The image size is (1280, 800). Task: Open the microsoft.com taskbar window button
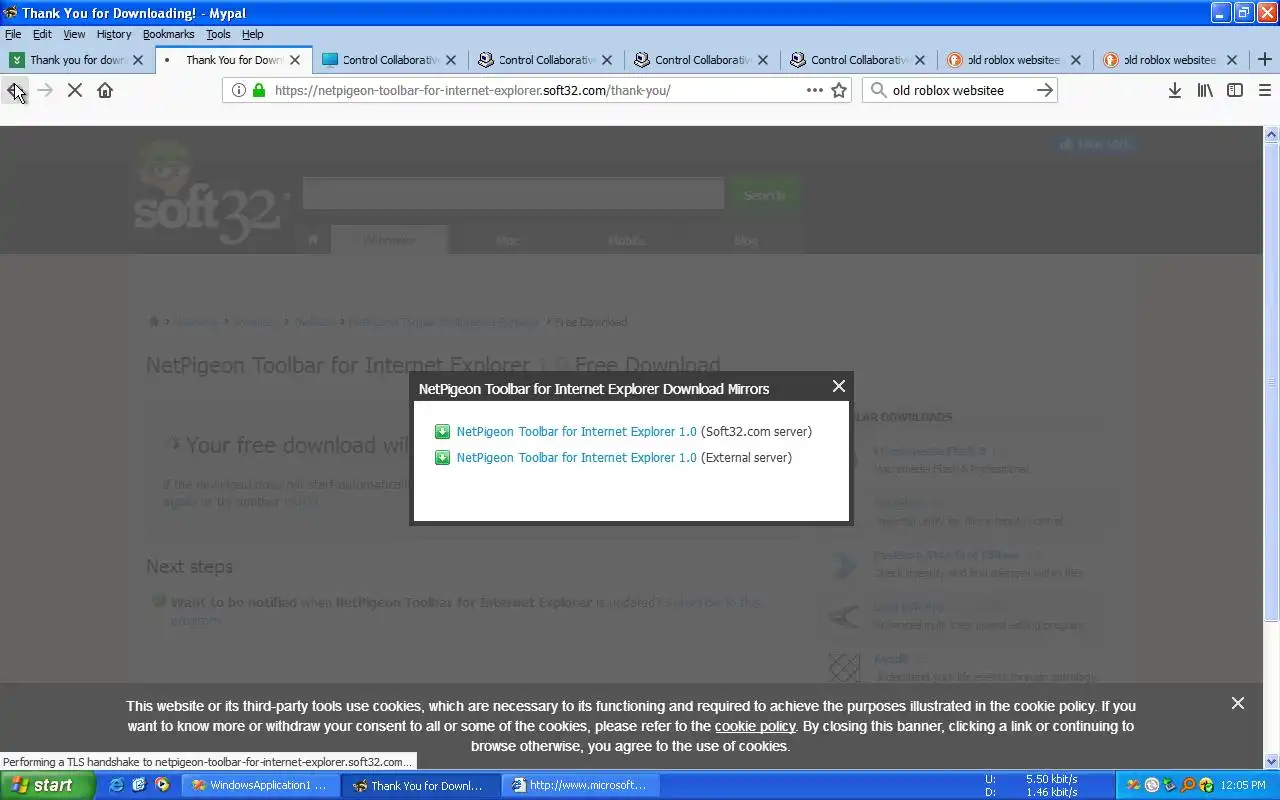point(580,785)
